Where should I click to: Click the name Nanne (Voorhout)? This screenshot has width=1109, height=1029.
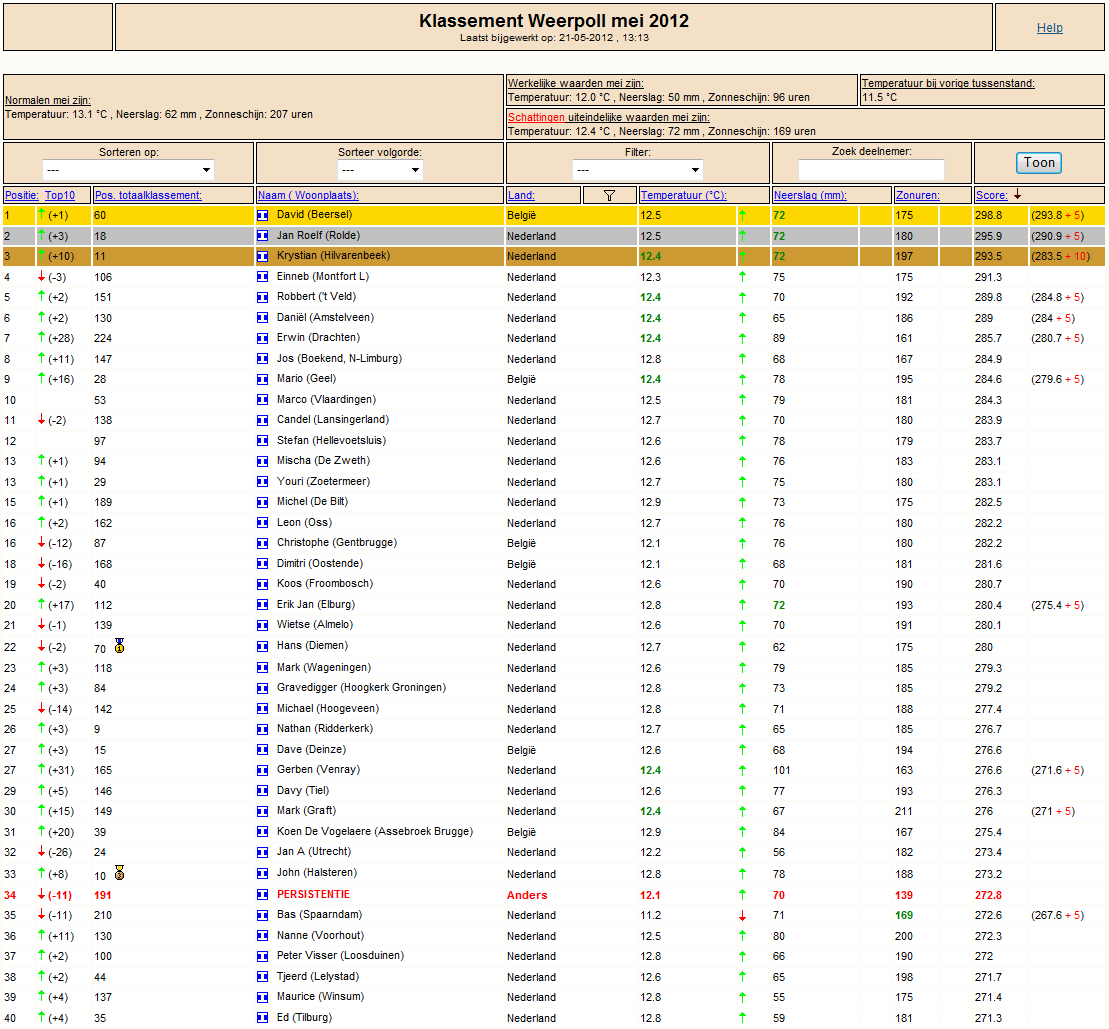click(320, 936)
